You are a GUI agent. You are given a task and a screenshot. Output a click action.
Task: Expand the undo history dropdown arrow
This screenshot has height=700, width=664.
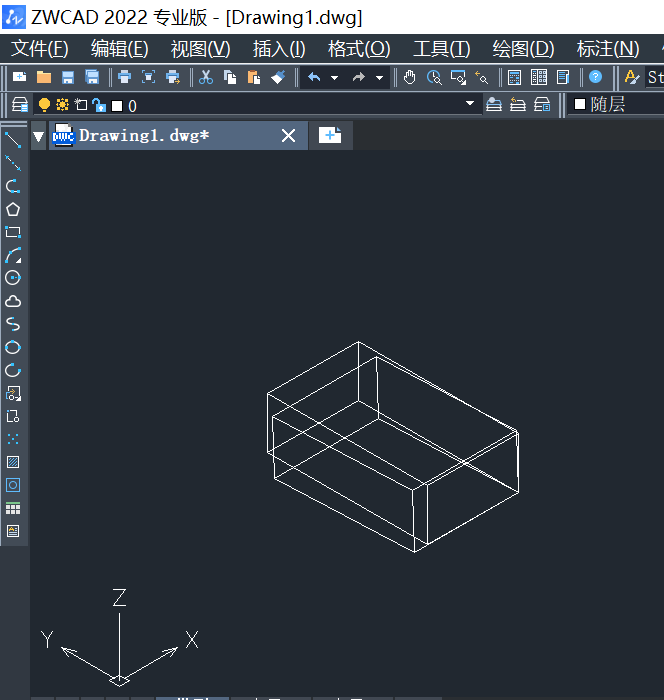click(x=334, y=78)
